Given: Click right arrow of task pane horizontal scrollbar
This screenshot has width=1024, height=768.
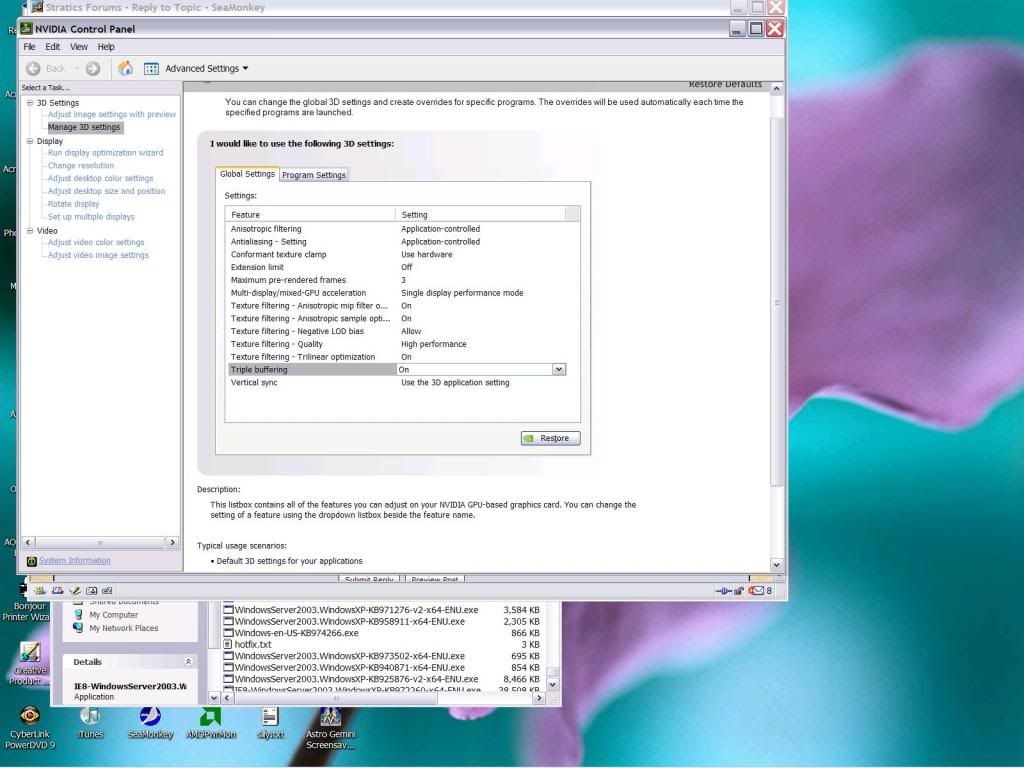Looking at the screenshot, I should click(x=172, y=542).
